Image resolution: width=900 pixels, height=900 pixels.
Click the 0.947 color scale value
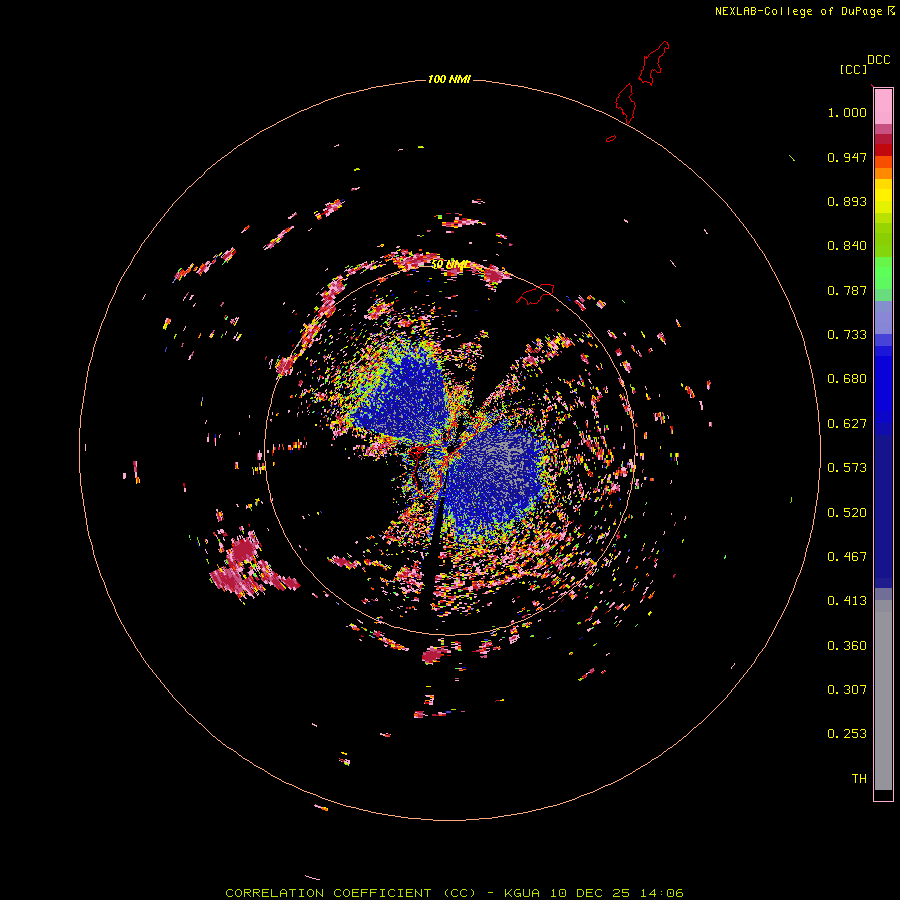(847, 157)
